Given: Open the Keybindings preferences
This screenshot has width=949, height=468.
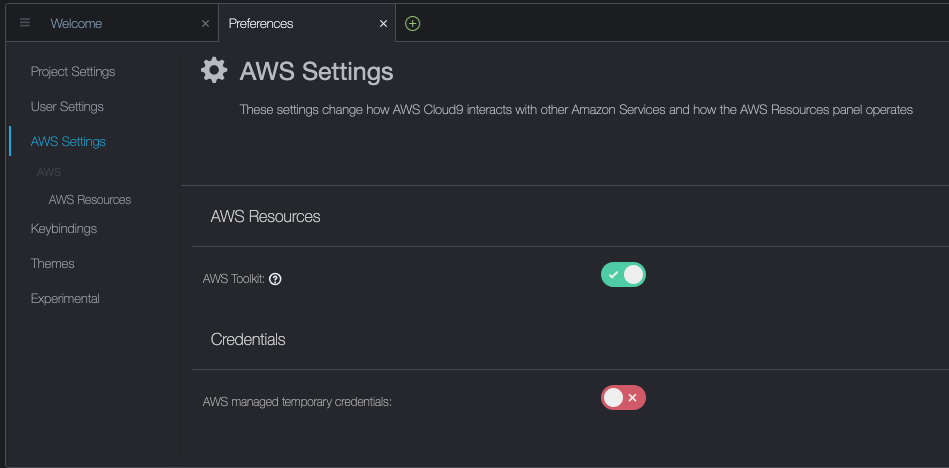Looking at the screenshot, I should 64,229.
